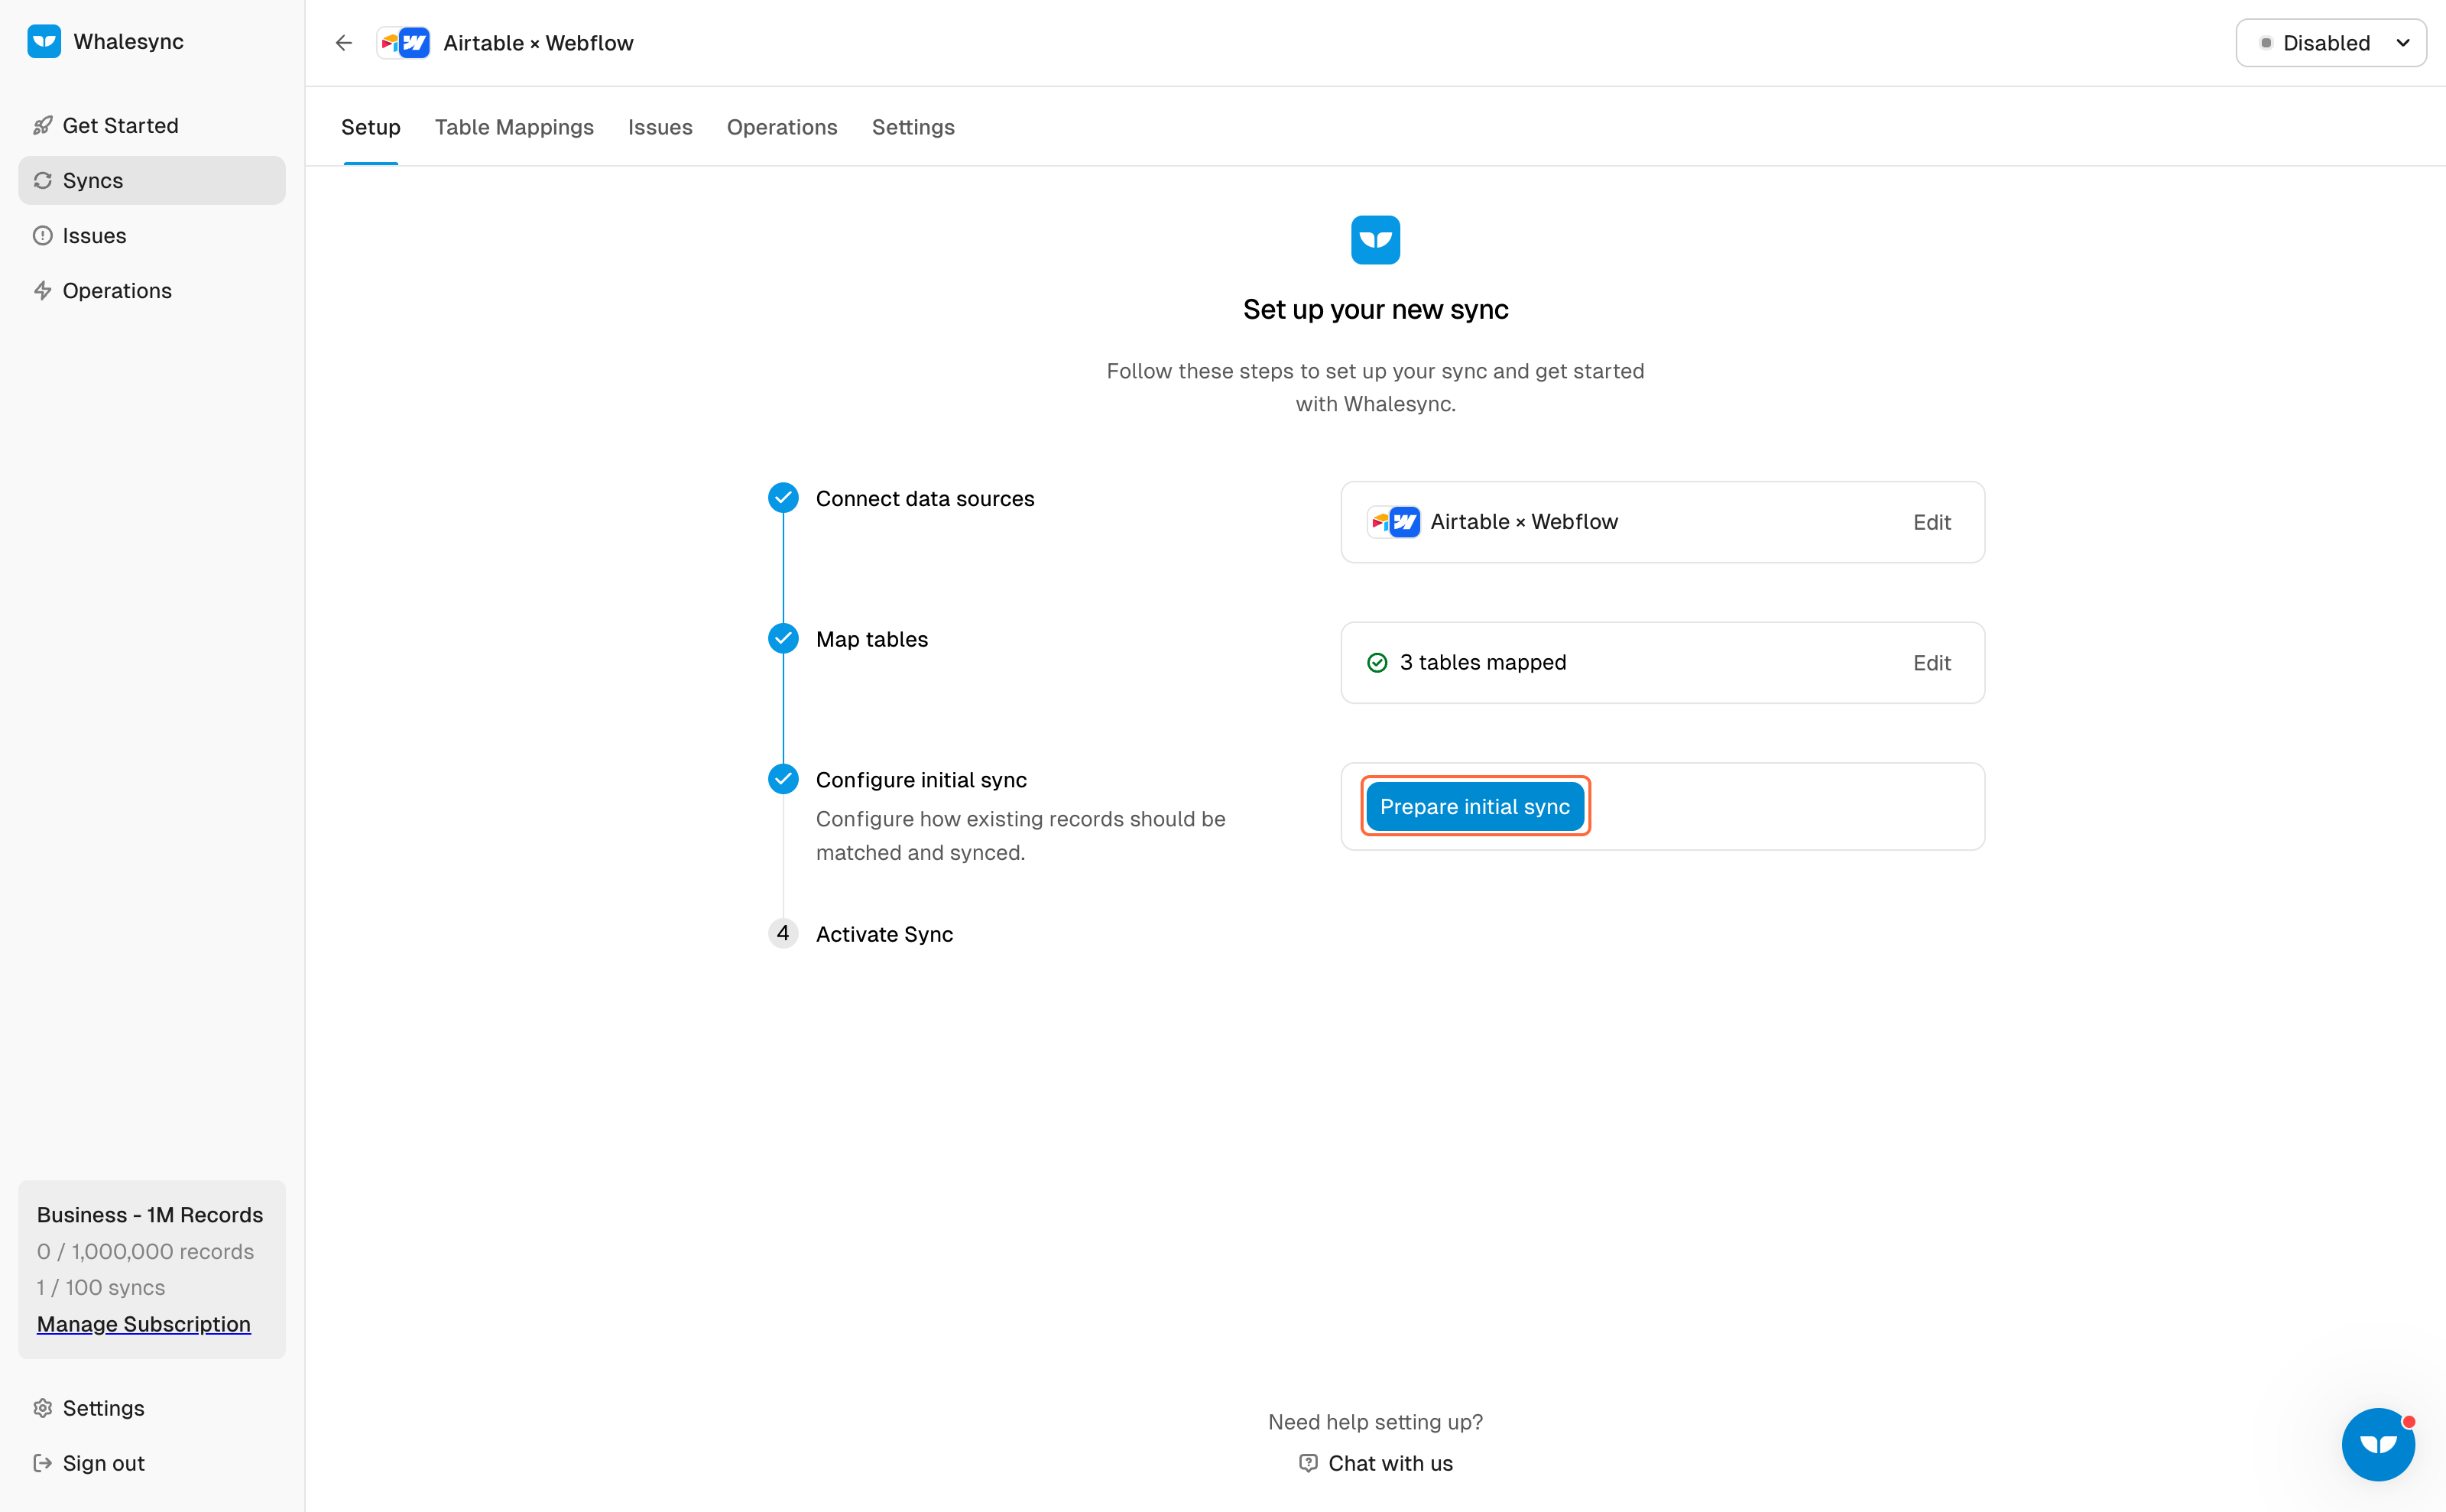Open Operations in the sidebar

152,290
